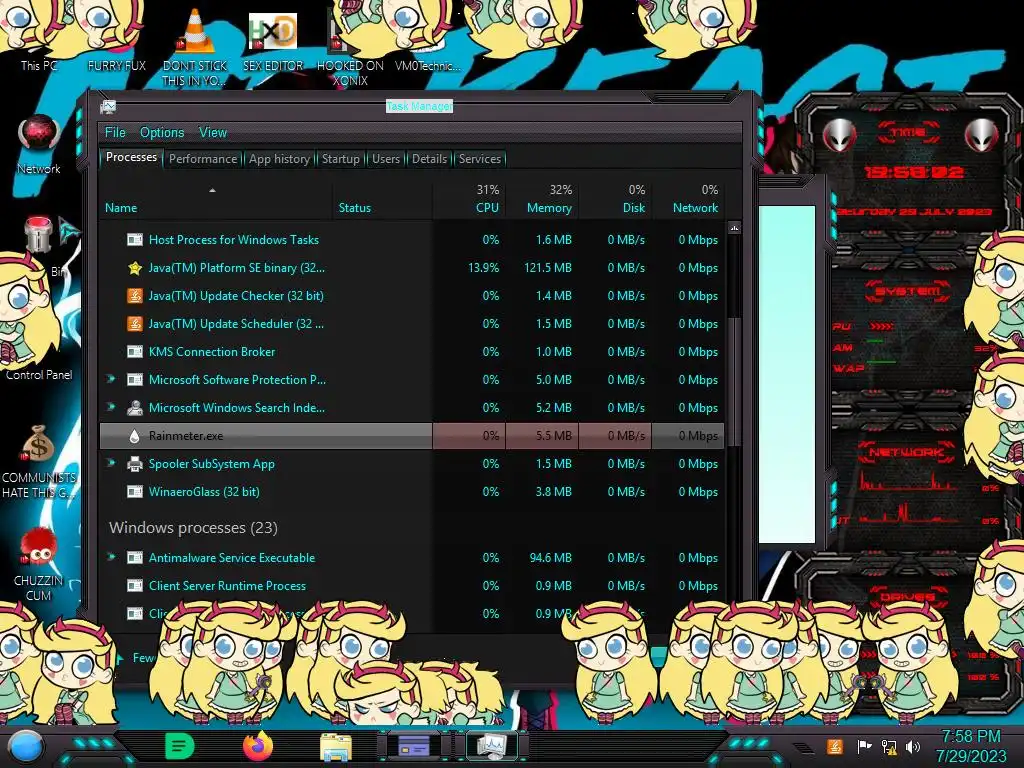Open the View menu

(213, 133)
